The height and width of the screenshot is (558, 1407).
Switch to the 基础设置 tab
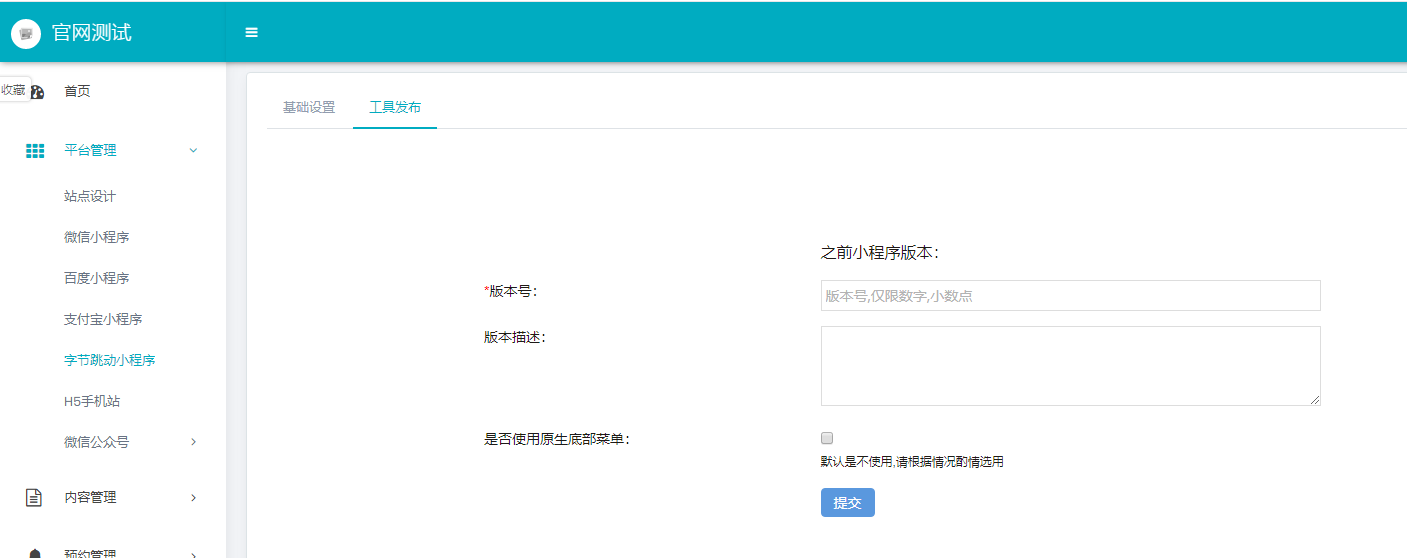pyautogui.click(x=309, y=108)
